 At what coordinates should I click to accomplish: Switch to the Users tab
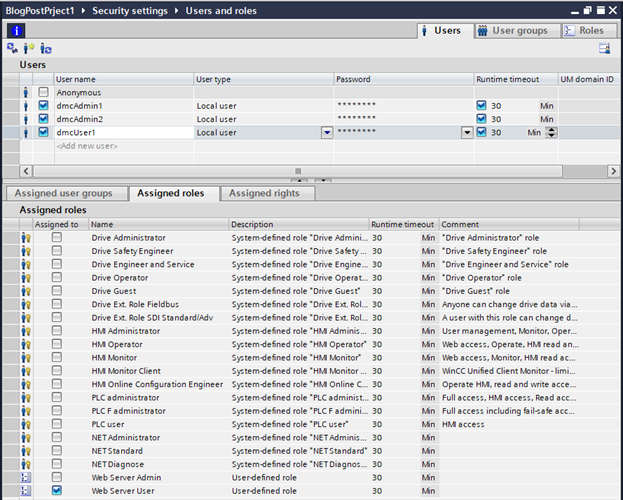445,31
